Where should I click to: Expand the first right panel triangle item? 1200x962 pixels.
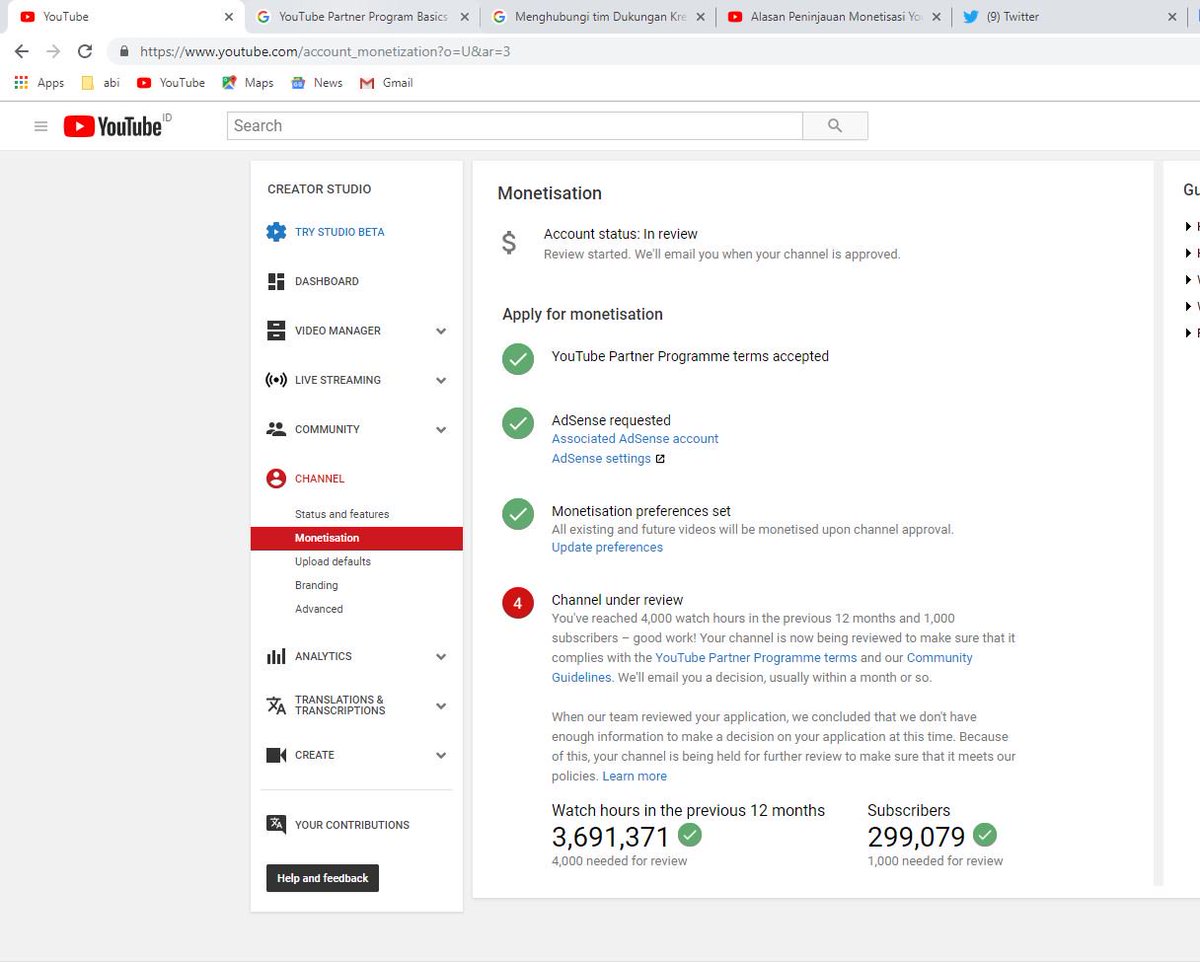point(1189,227)
